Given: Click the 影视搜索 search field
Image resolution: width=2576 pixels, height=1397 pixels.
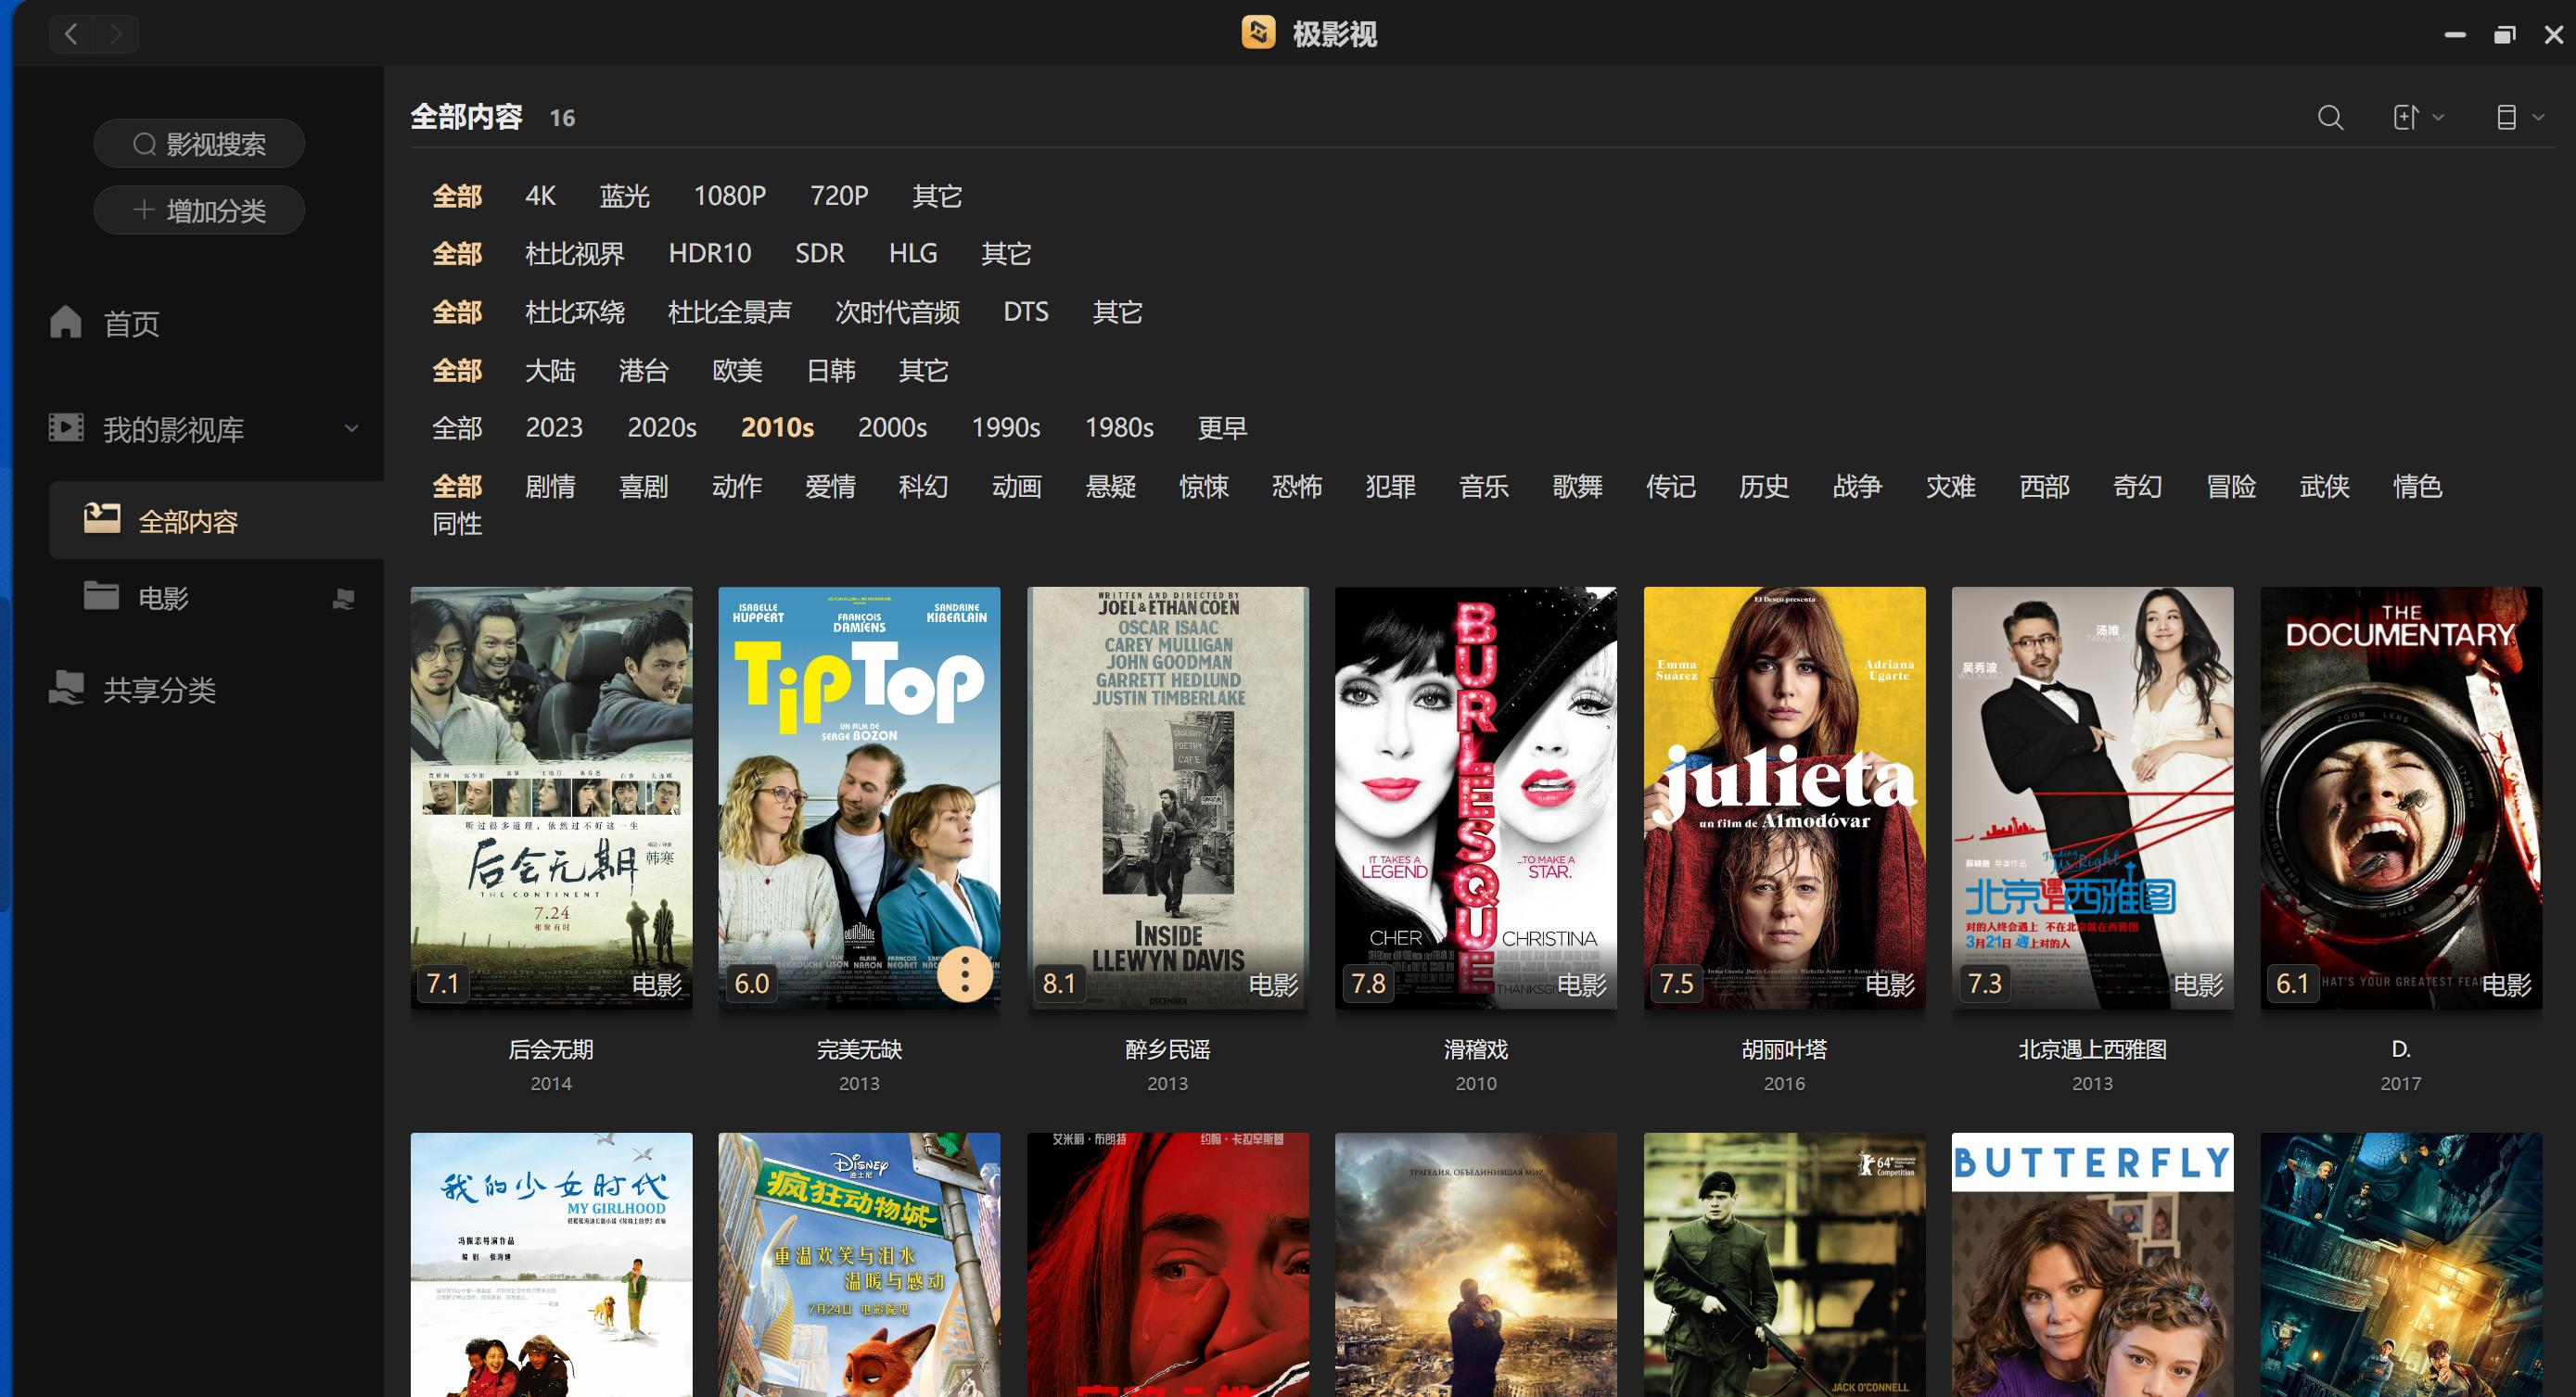Looking at the screenshot, I should 199,144.
